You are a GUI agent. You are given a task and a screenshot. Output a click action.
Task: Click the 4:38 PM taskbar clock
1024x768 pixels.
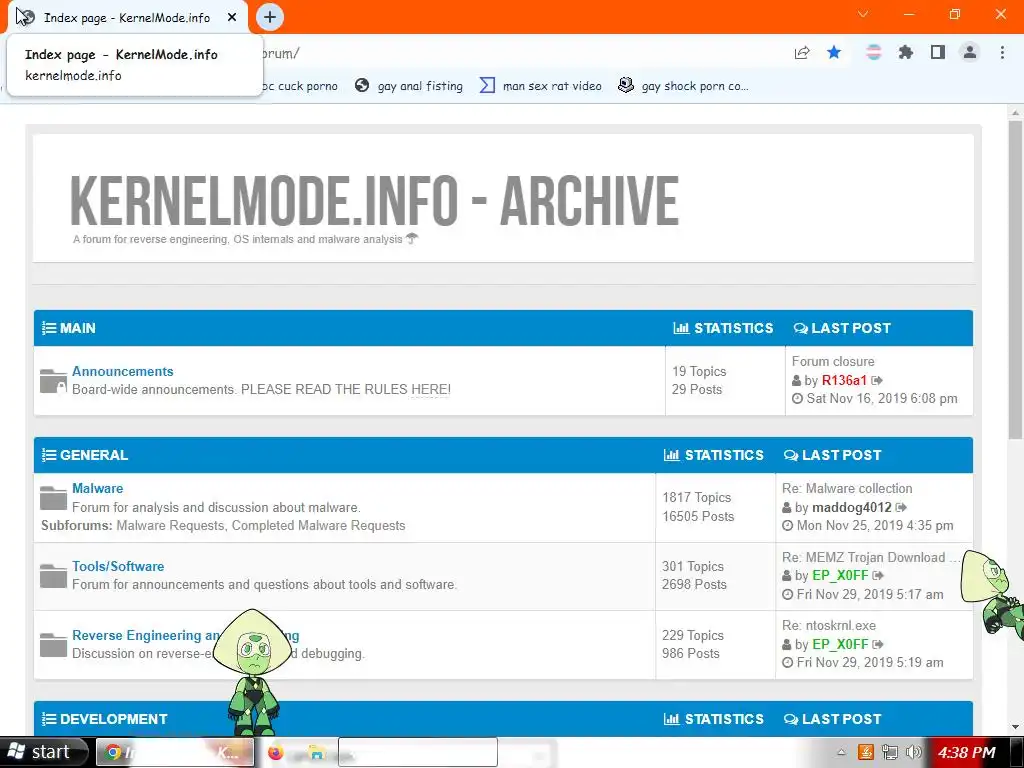pyautogui.click(x=967, y=753)
